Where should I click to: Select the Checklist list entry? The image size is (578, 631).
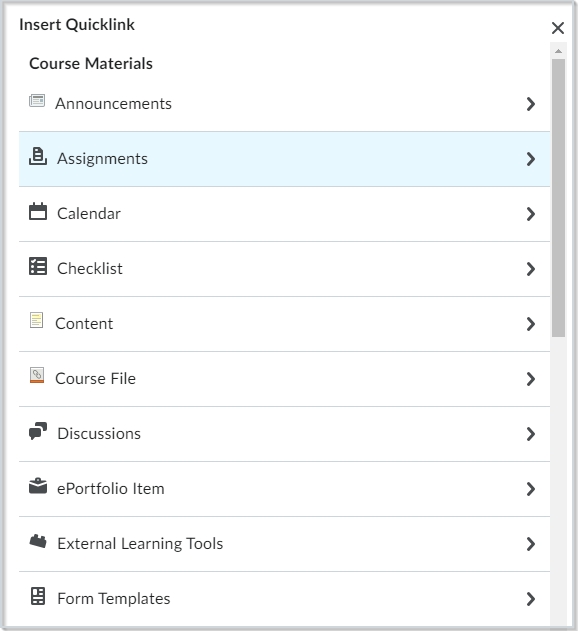(284, 269)
